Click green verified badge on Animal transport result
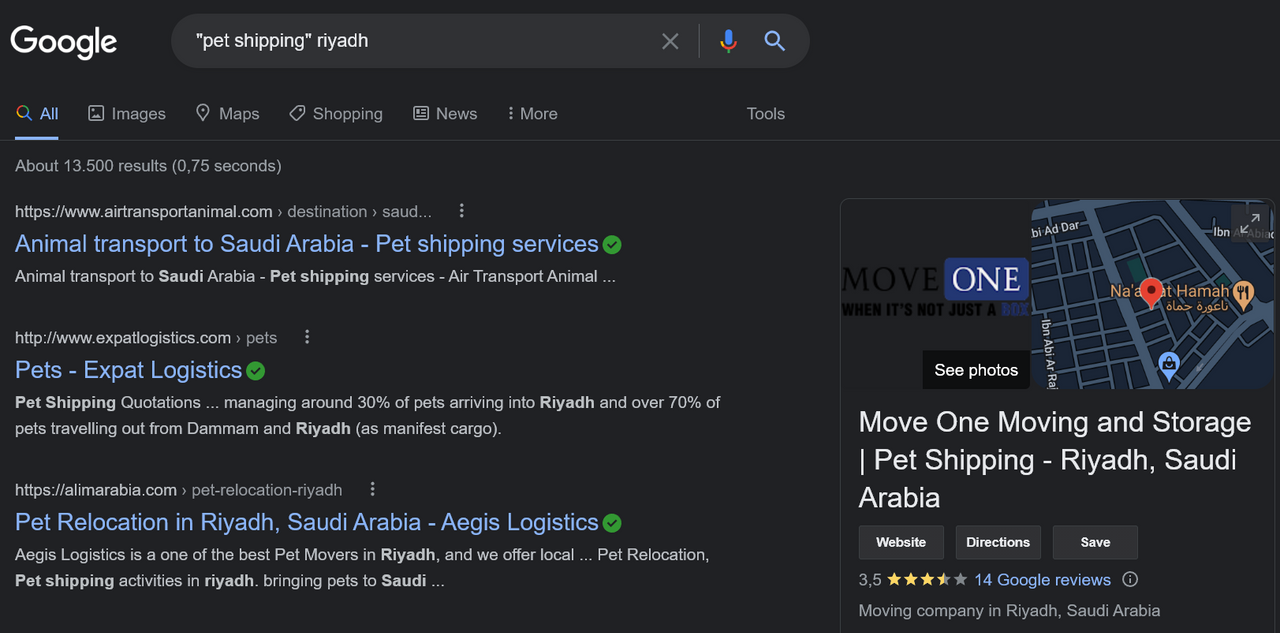Viewport: 1280px width, 633px height. click(x=612, y=244)
